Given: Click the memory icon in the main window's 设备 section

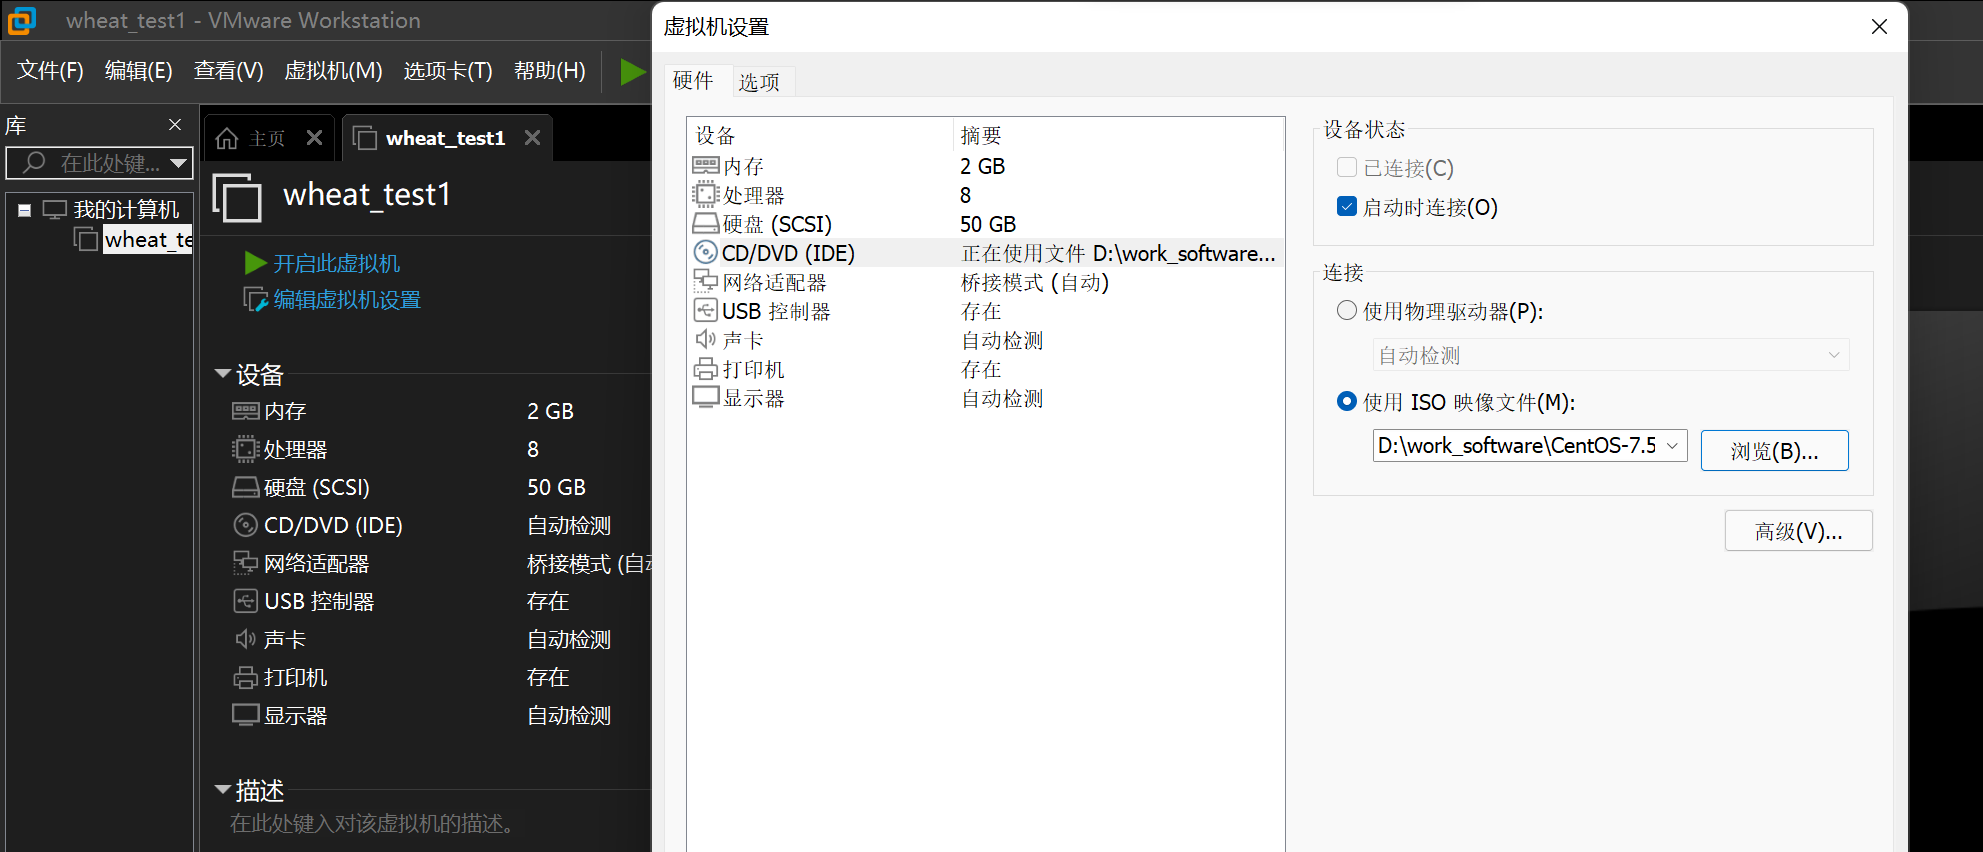Looking at the screenshot, I should (x=246, y=411).
